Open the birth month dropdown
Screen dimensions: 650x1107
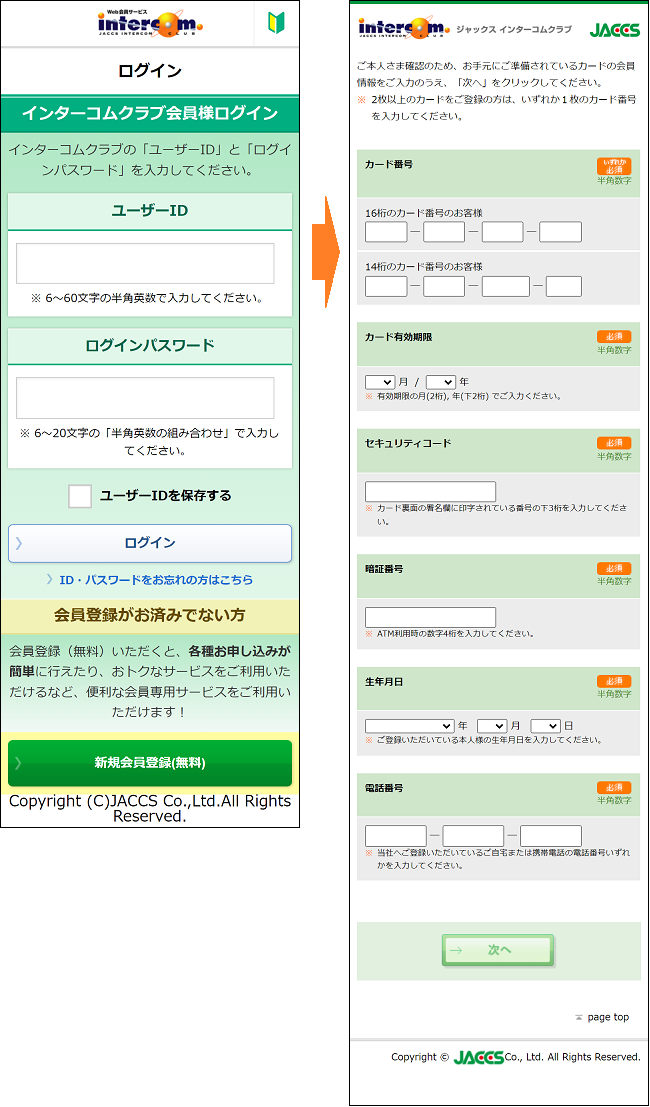pyautogui.click(x=492, y=726)
